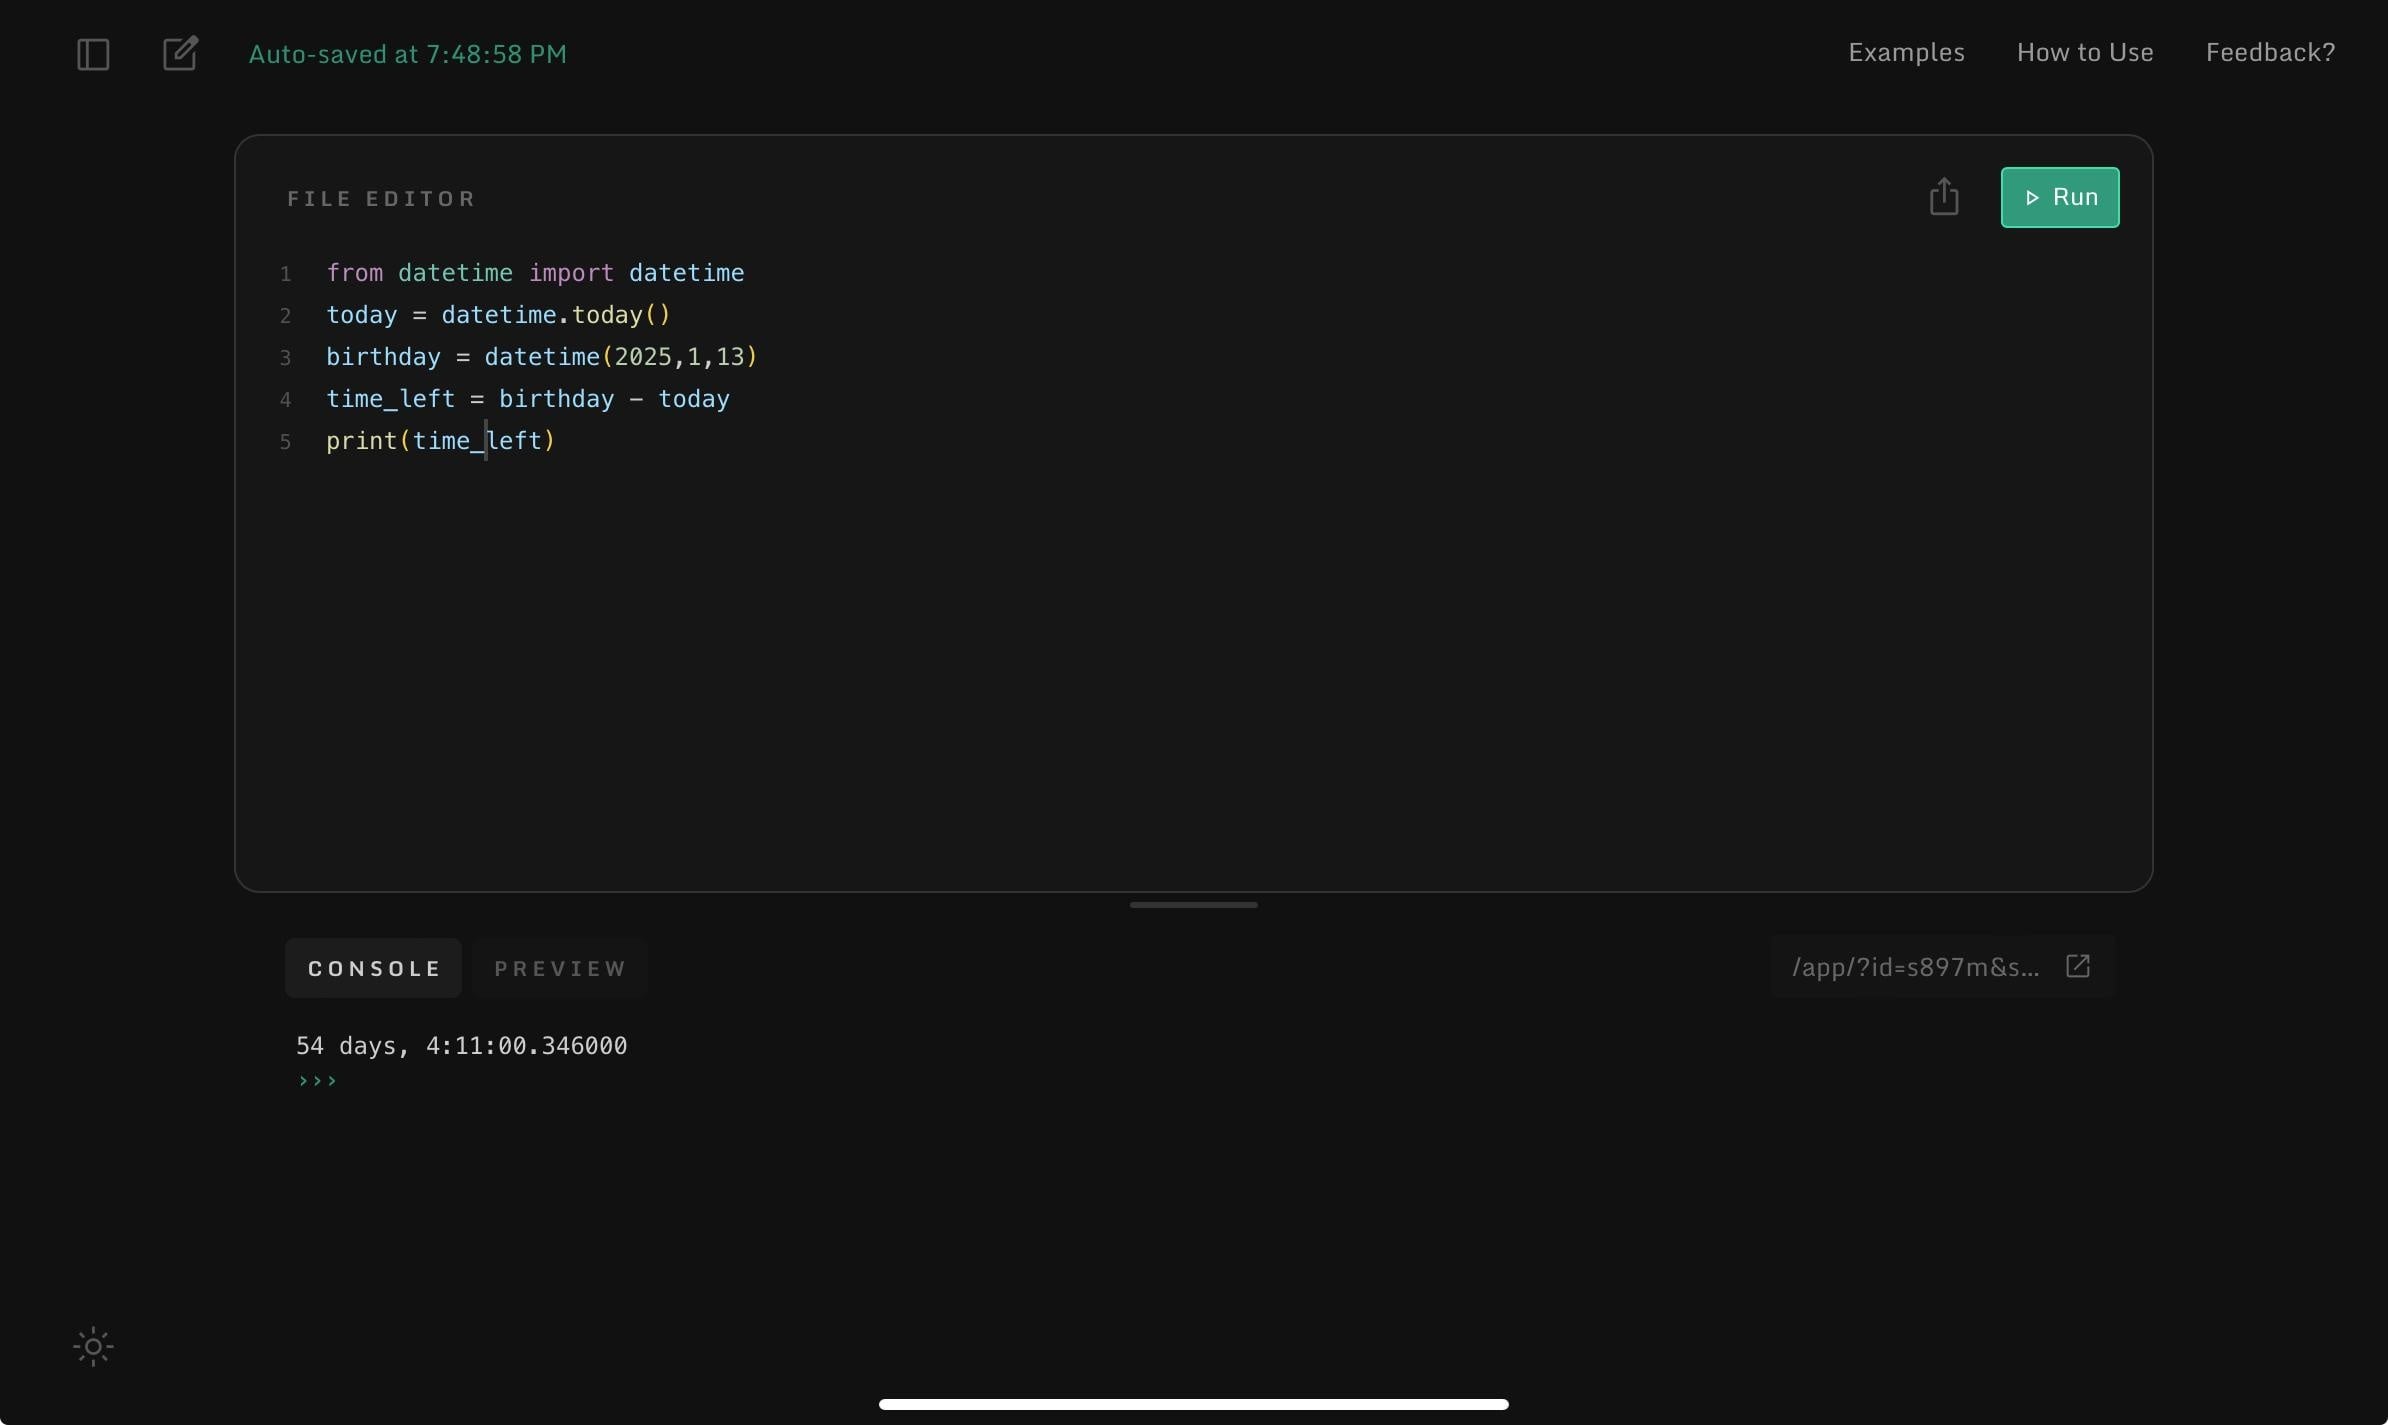Toggle the sidebar panel icon
Screen dimensions: 2388x1425
(91, 54)
